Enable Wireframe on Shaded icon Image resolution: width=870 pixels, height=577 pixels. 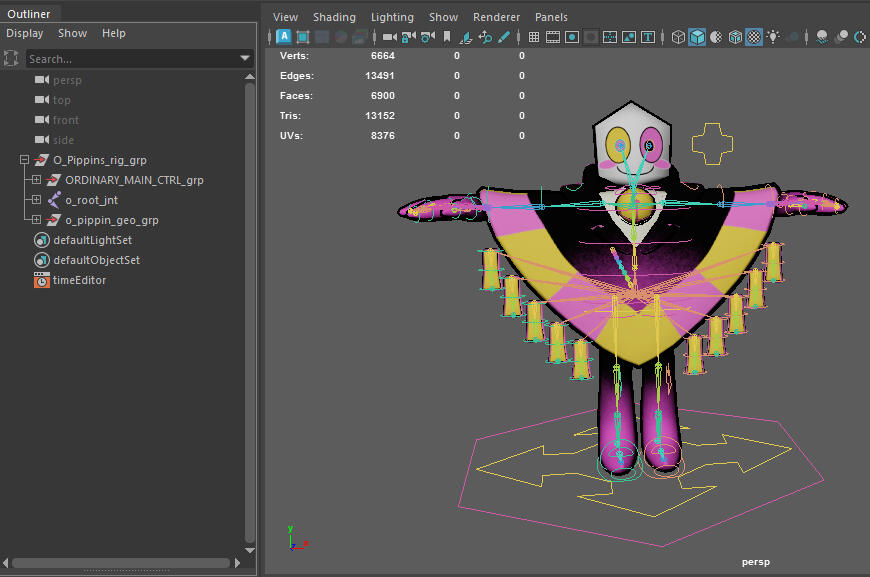tap(735, 37)
